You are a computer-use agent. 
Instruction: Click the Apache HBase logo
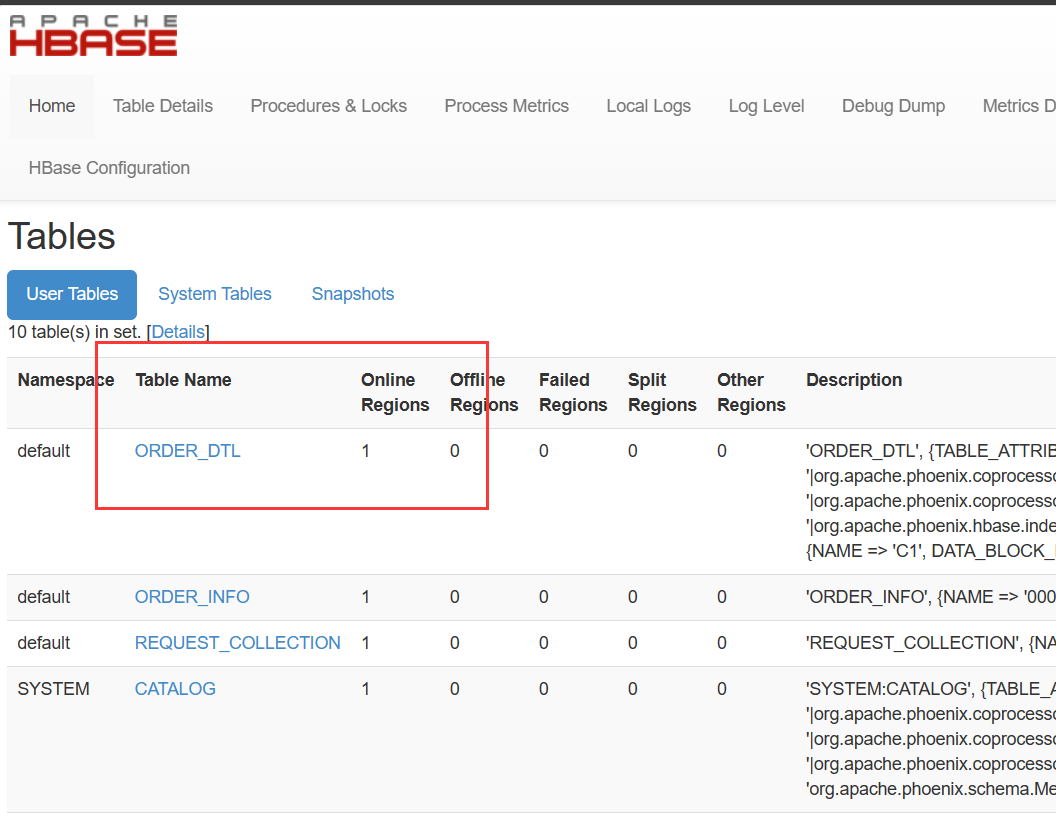(93, 36)
